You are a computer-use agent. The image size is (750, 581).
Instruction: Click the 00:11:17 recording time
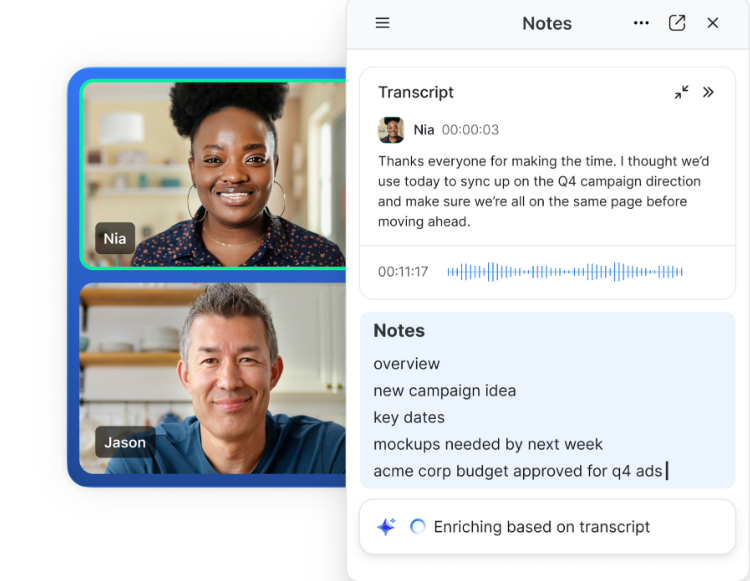coord(403,272)
